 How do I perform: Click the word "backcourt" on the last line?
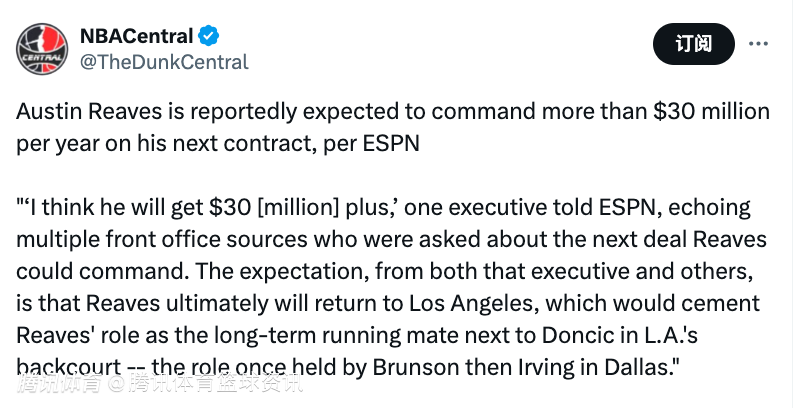tap(69, 367)
